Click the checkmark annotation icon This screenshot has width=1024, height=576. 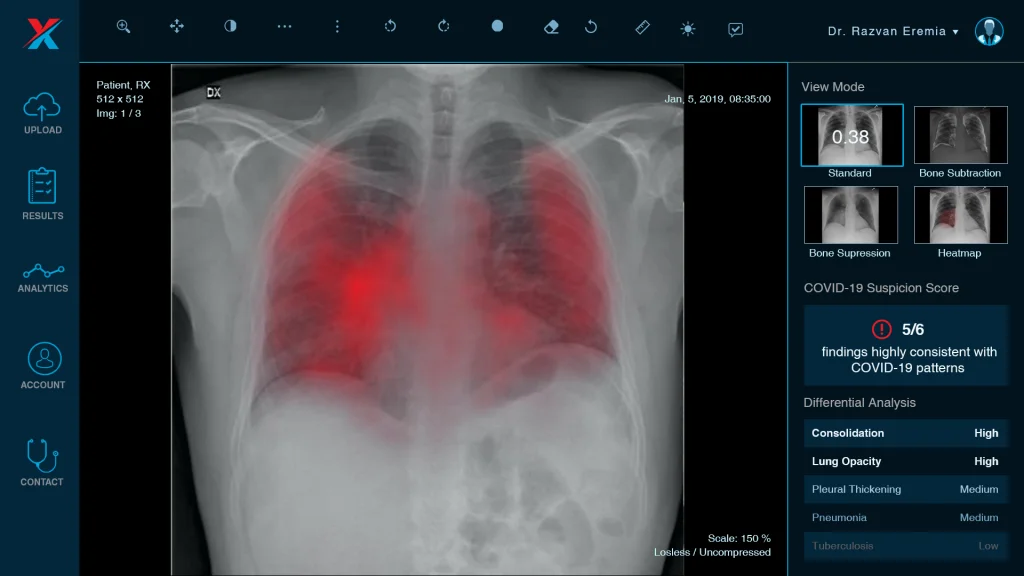coord(735,29)
